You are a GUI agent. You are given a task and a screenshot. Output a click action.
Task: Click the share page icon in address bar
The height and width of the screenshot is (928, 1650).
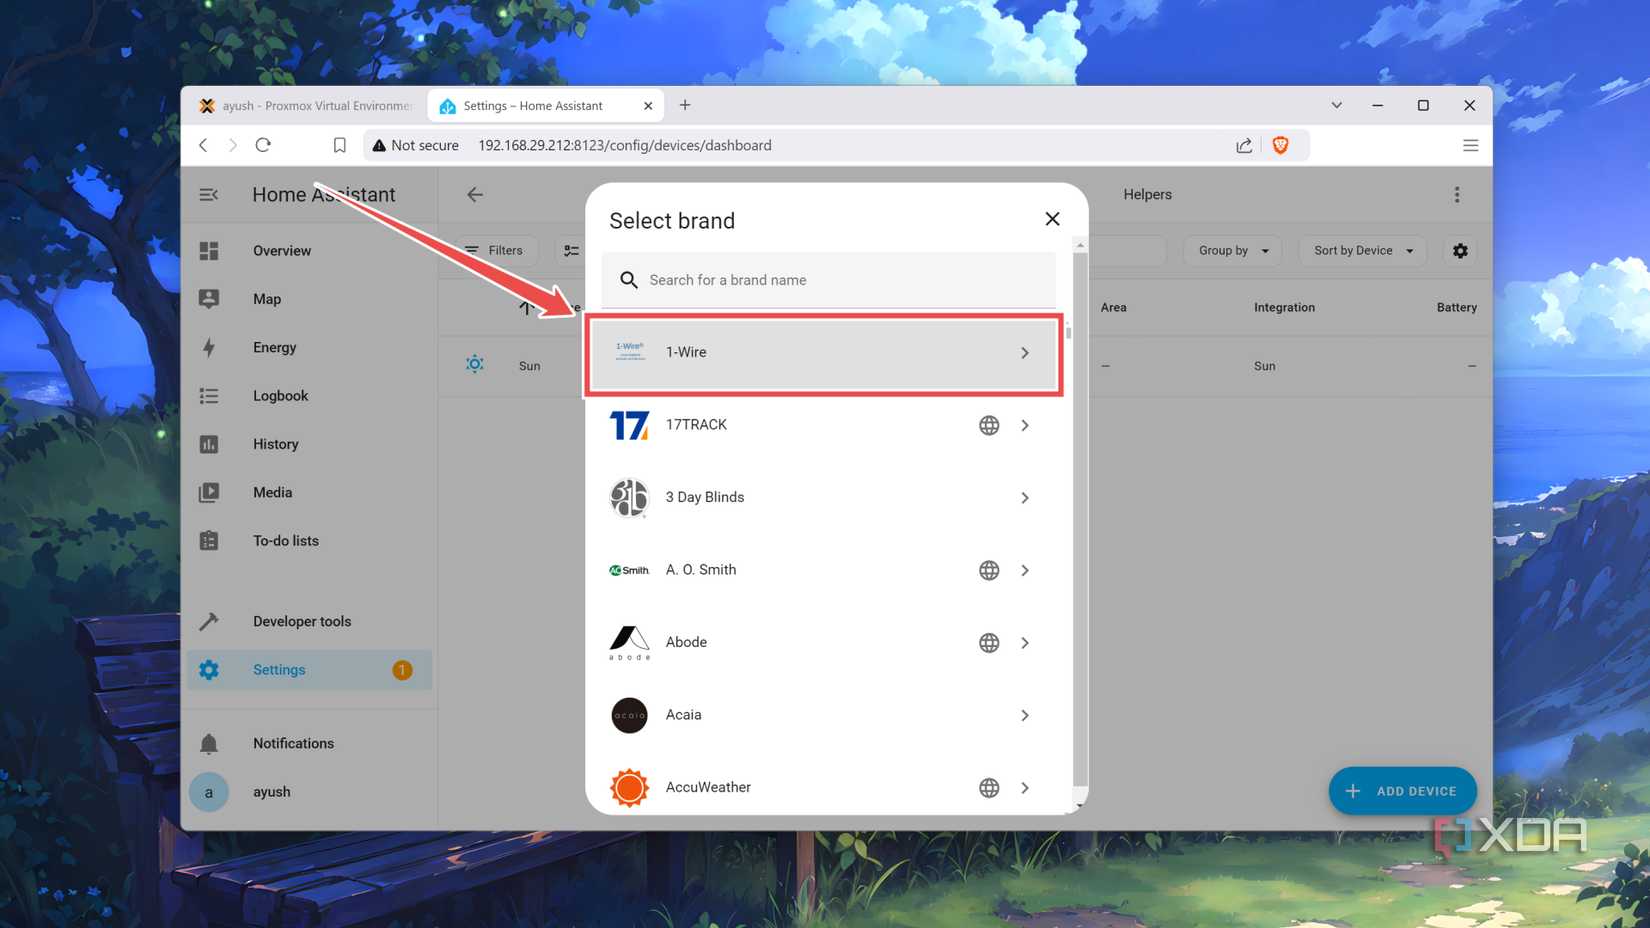pos(1244,145)
